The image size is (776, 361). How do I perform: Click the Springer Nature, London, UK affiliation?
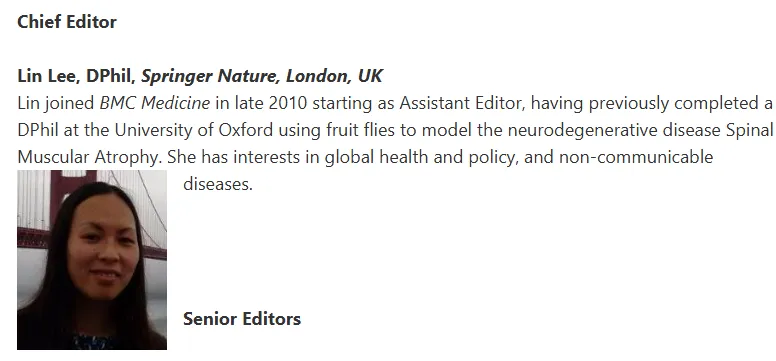coord(262,76)
